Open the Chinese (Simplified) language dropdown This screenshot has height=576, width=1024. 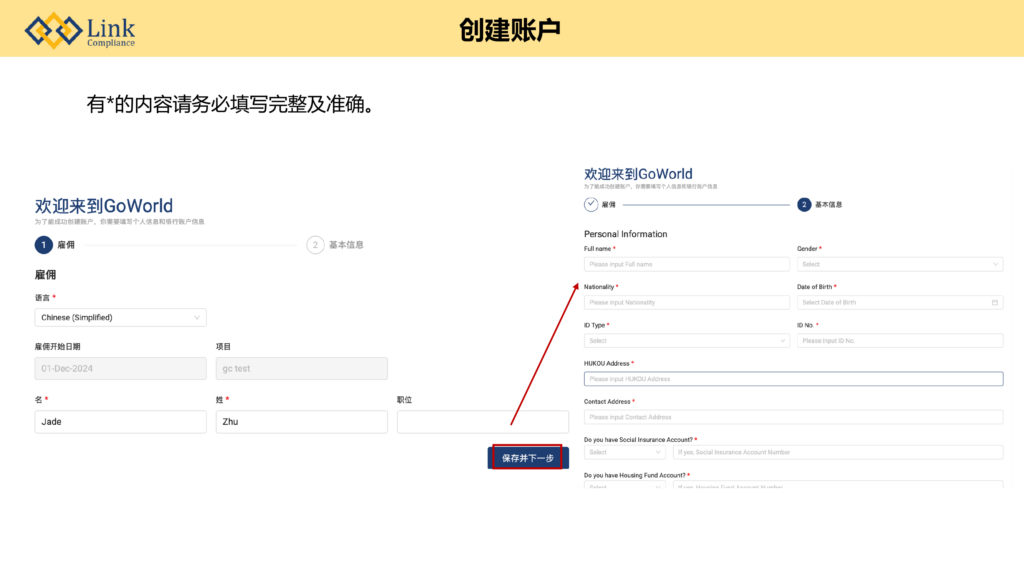tap(120, 317)
